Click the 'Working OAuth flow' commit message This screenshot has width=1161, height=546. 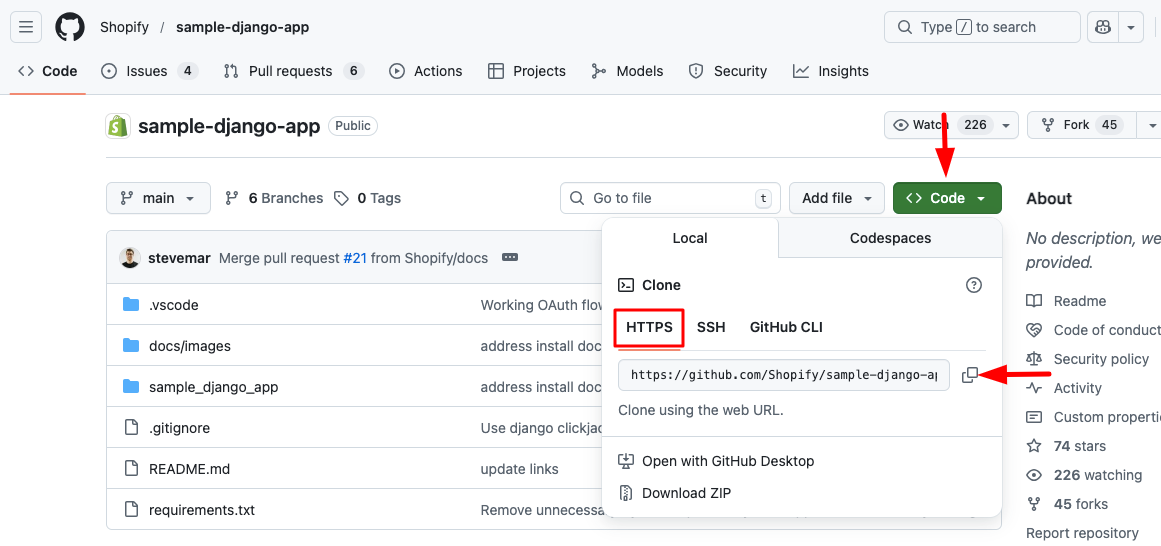click(x=541, y=304)
